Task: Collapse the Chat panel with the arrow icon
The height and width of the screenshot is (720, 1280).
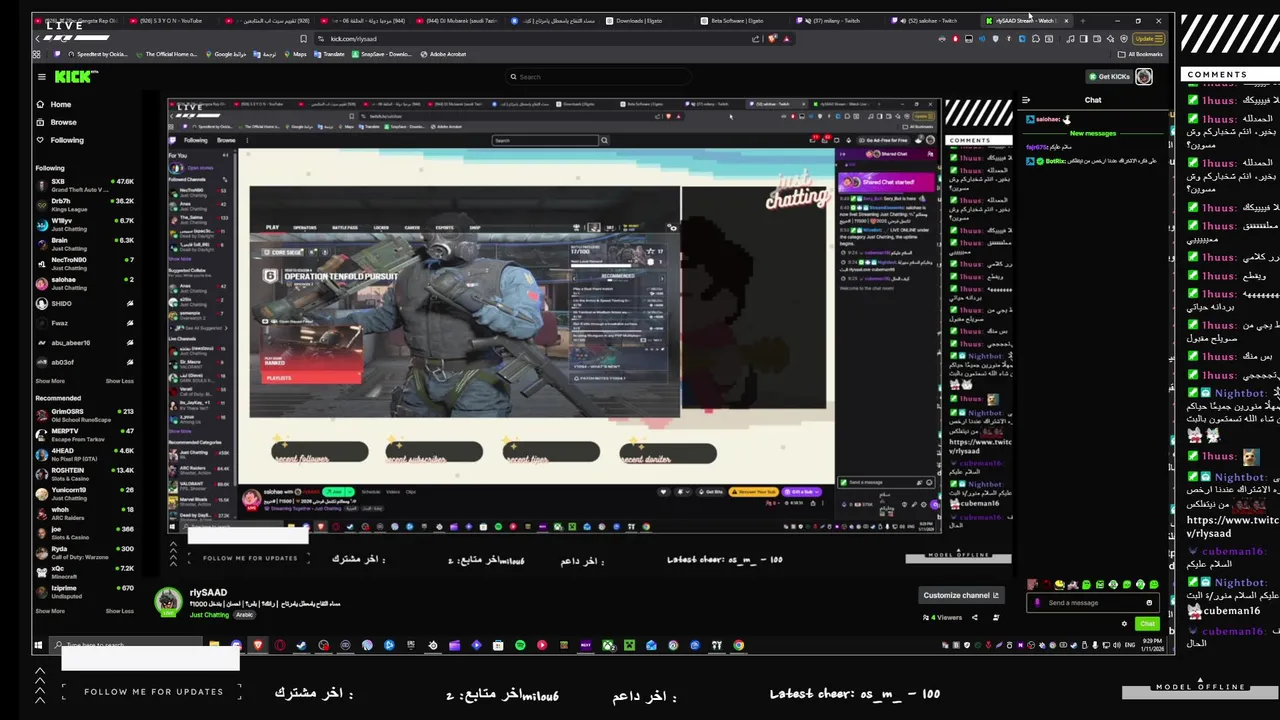Action: point(1026,100)
